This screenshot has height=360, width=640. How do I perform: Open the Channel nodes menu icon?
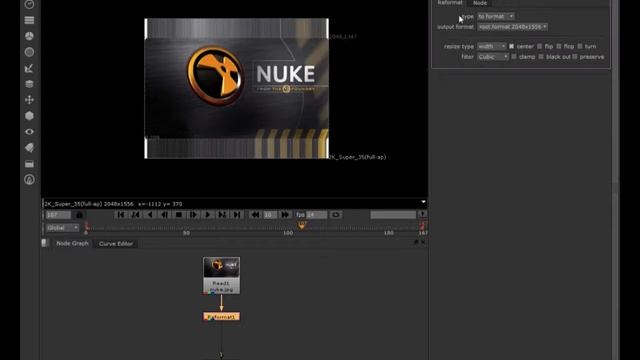29,20
